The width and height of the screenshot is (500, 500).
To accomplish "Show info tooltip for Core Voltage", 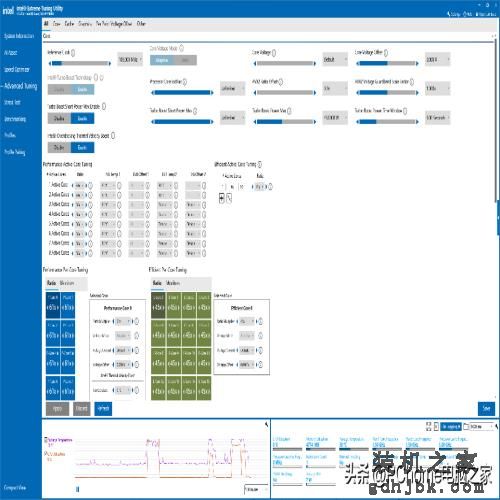I will pyautogui.click(x=274, y=52).
